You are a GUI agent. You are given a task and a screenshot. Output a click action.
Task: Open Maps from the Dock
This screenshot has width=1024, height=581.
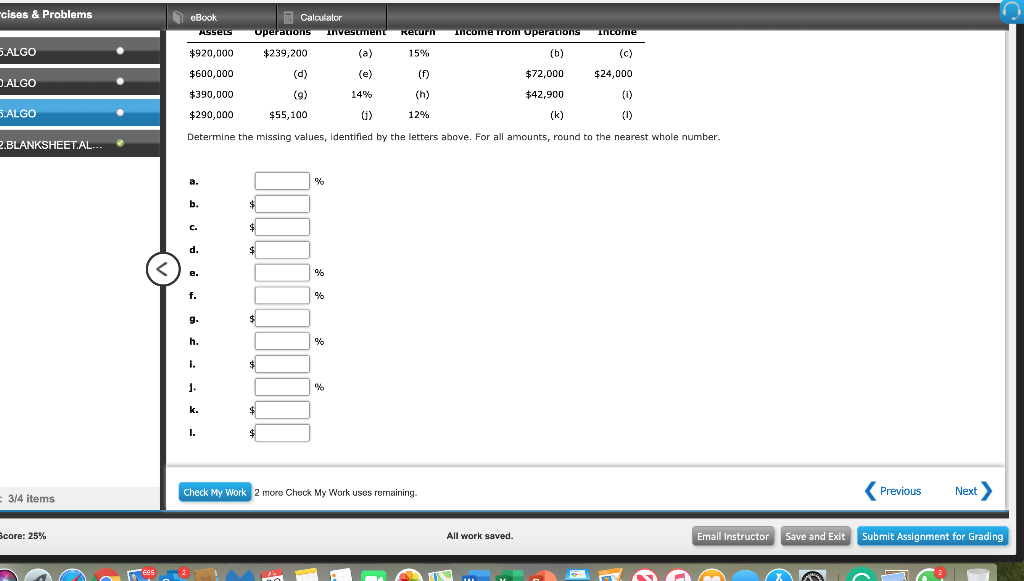pos(442,573)
